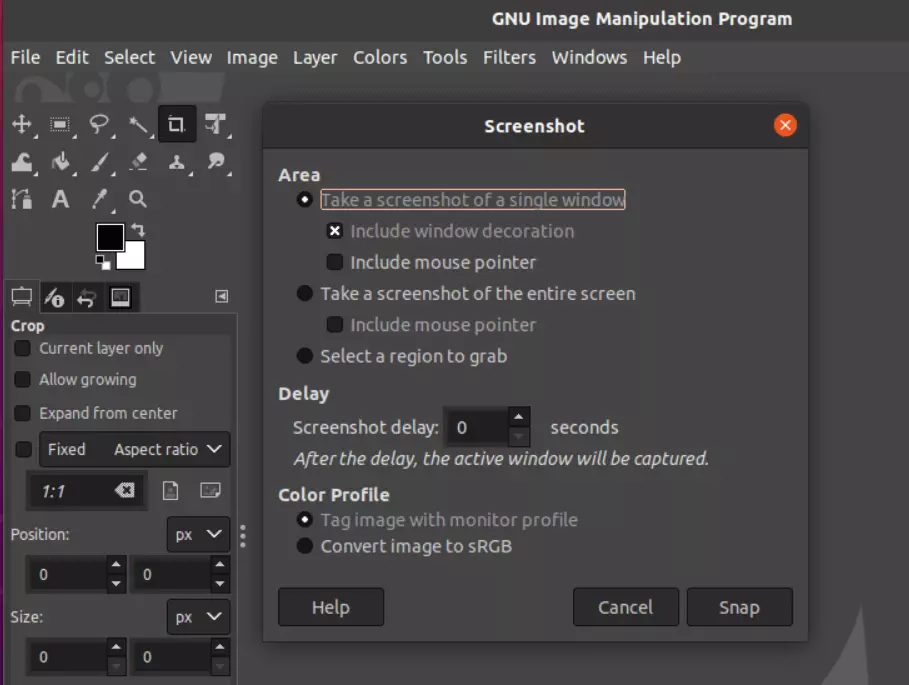Uncheck Include window decoration

[334, 231]
